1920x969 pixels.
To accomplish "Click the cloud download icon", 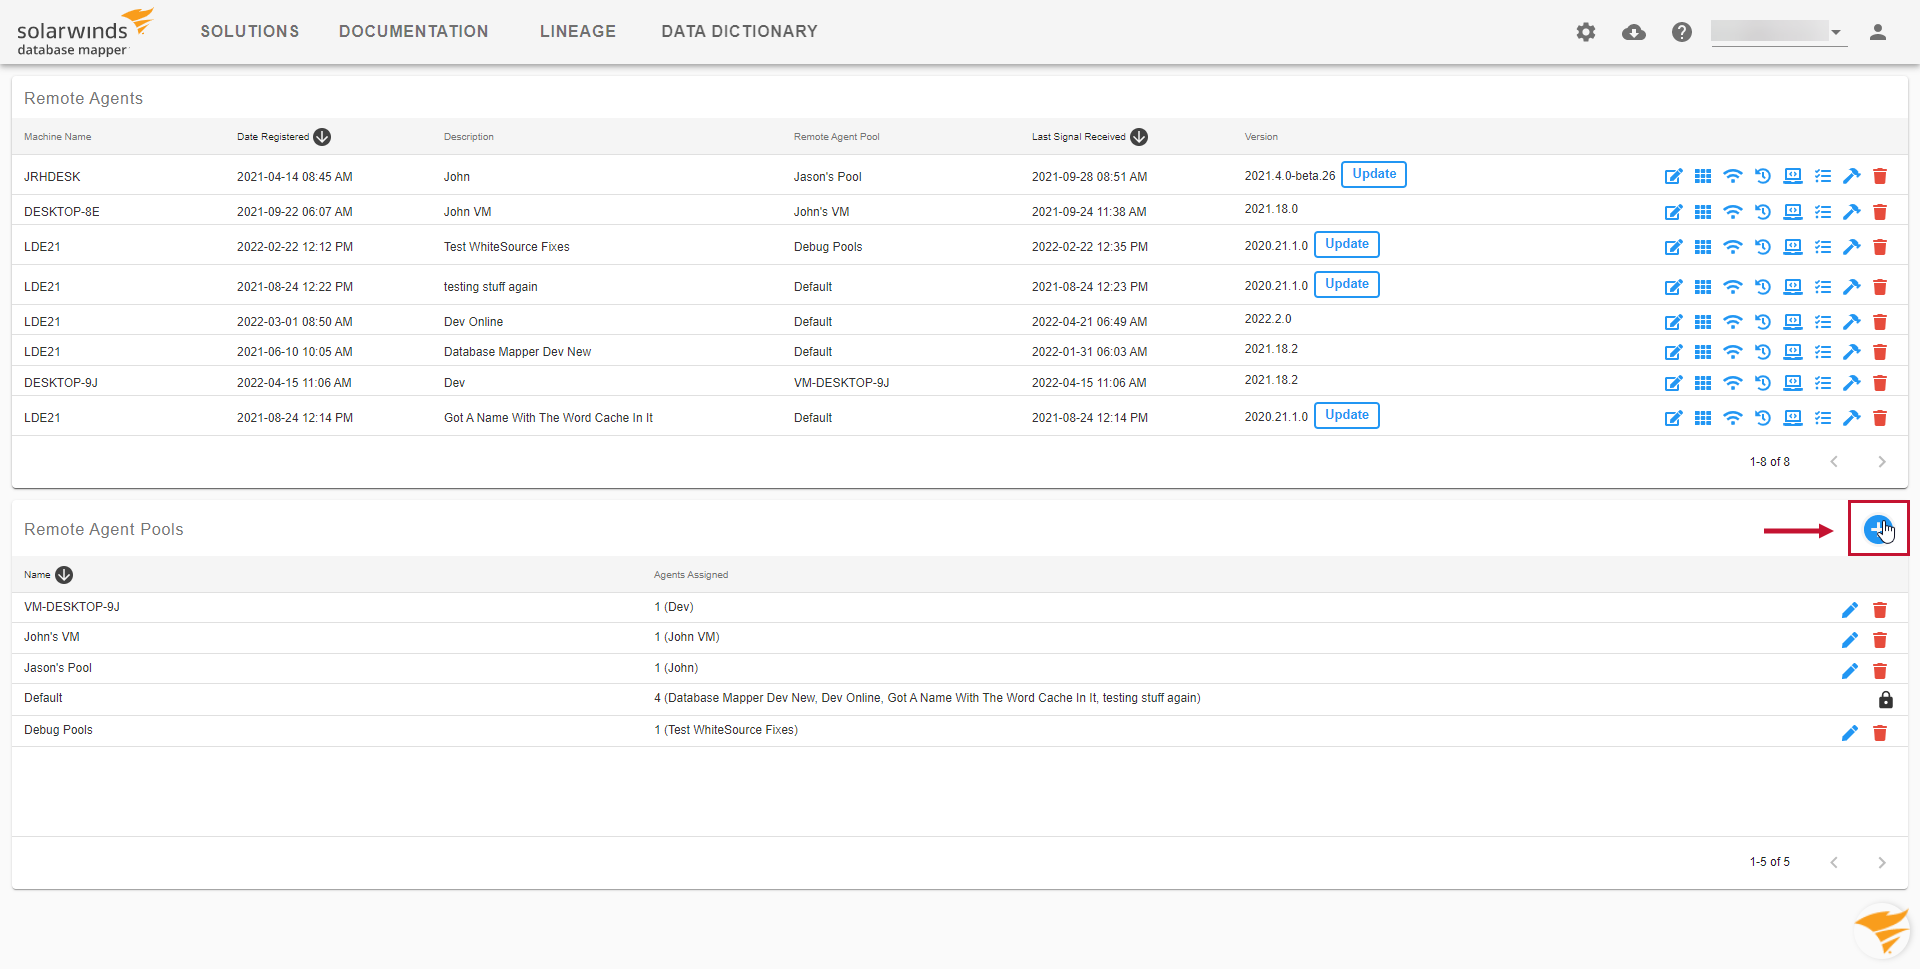I will [1634, 32].
